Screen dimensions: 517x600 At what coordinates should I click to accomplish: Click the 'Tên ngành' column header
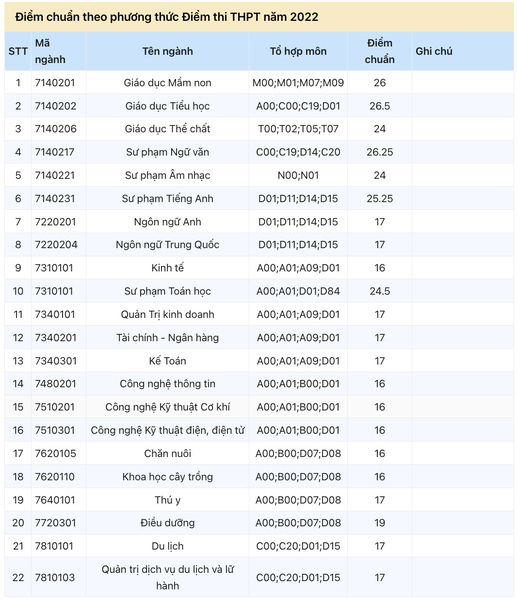pyautogui.click(x=168, y=51)
